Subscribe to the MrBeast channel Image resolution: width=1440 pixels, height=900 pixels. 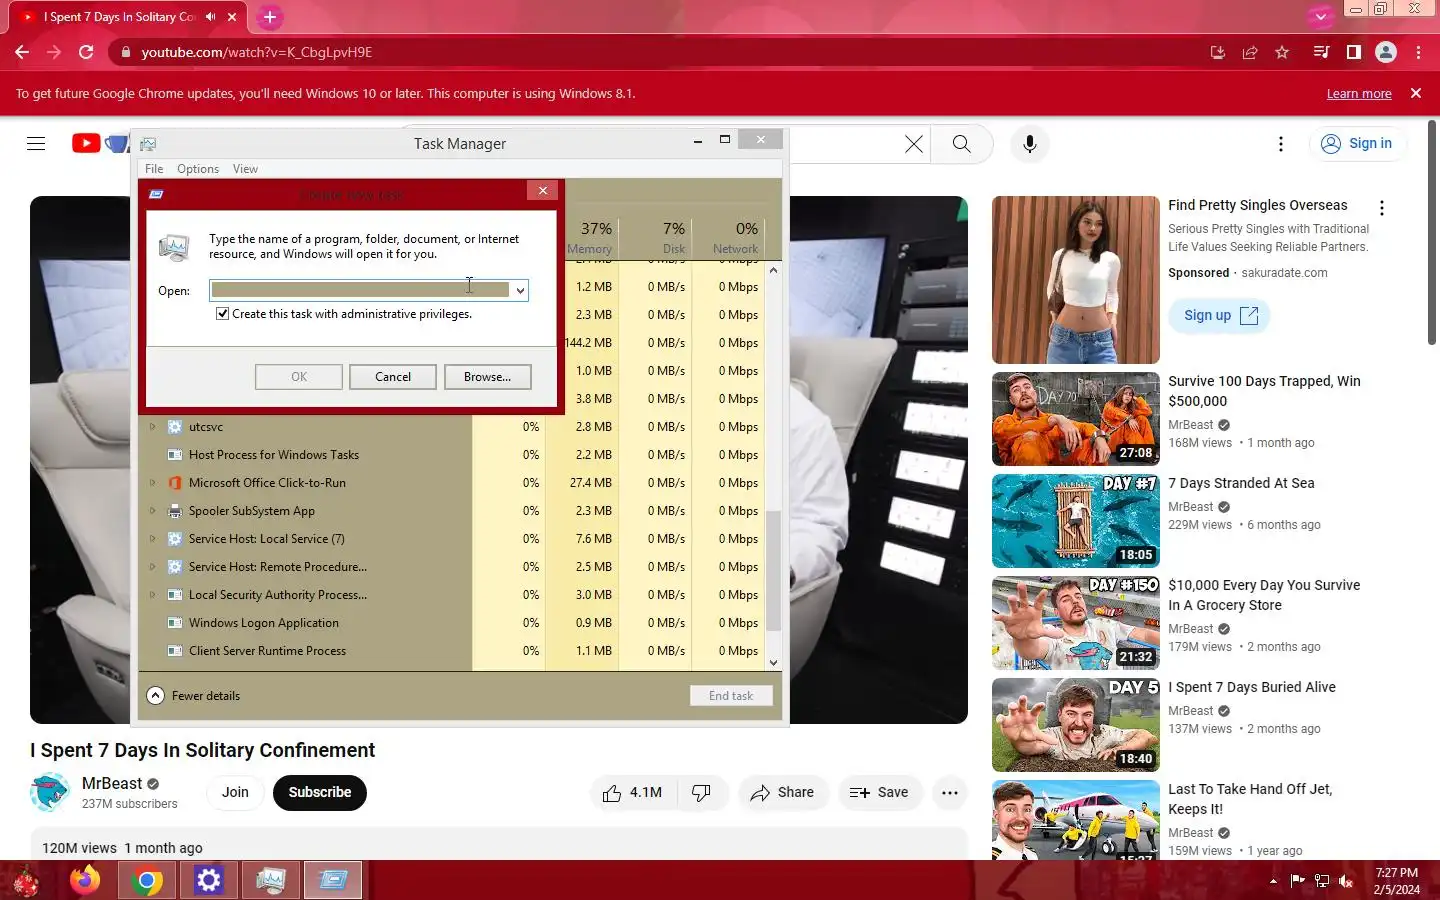click(x=320, y=792)
